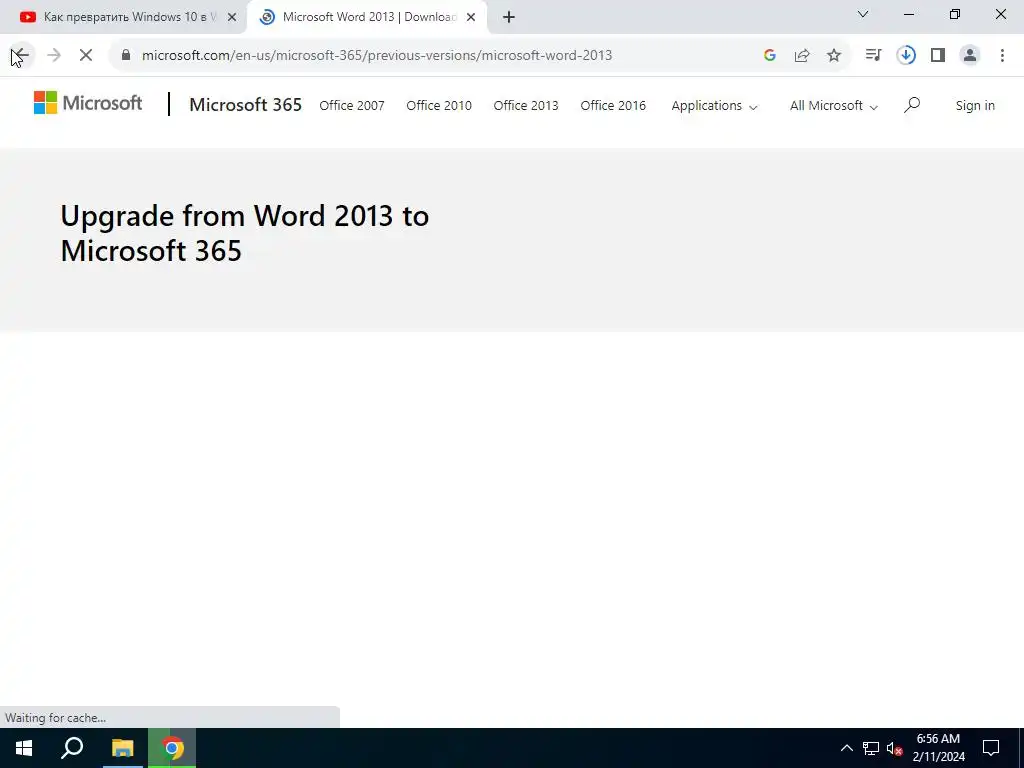Open the site search magnifier icon

point(912,105)
